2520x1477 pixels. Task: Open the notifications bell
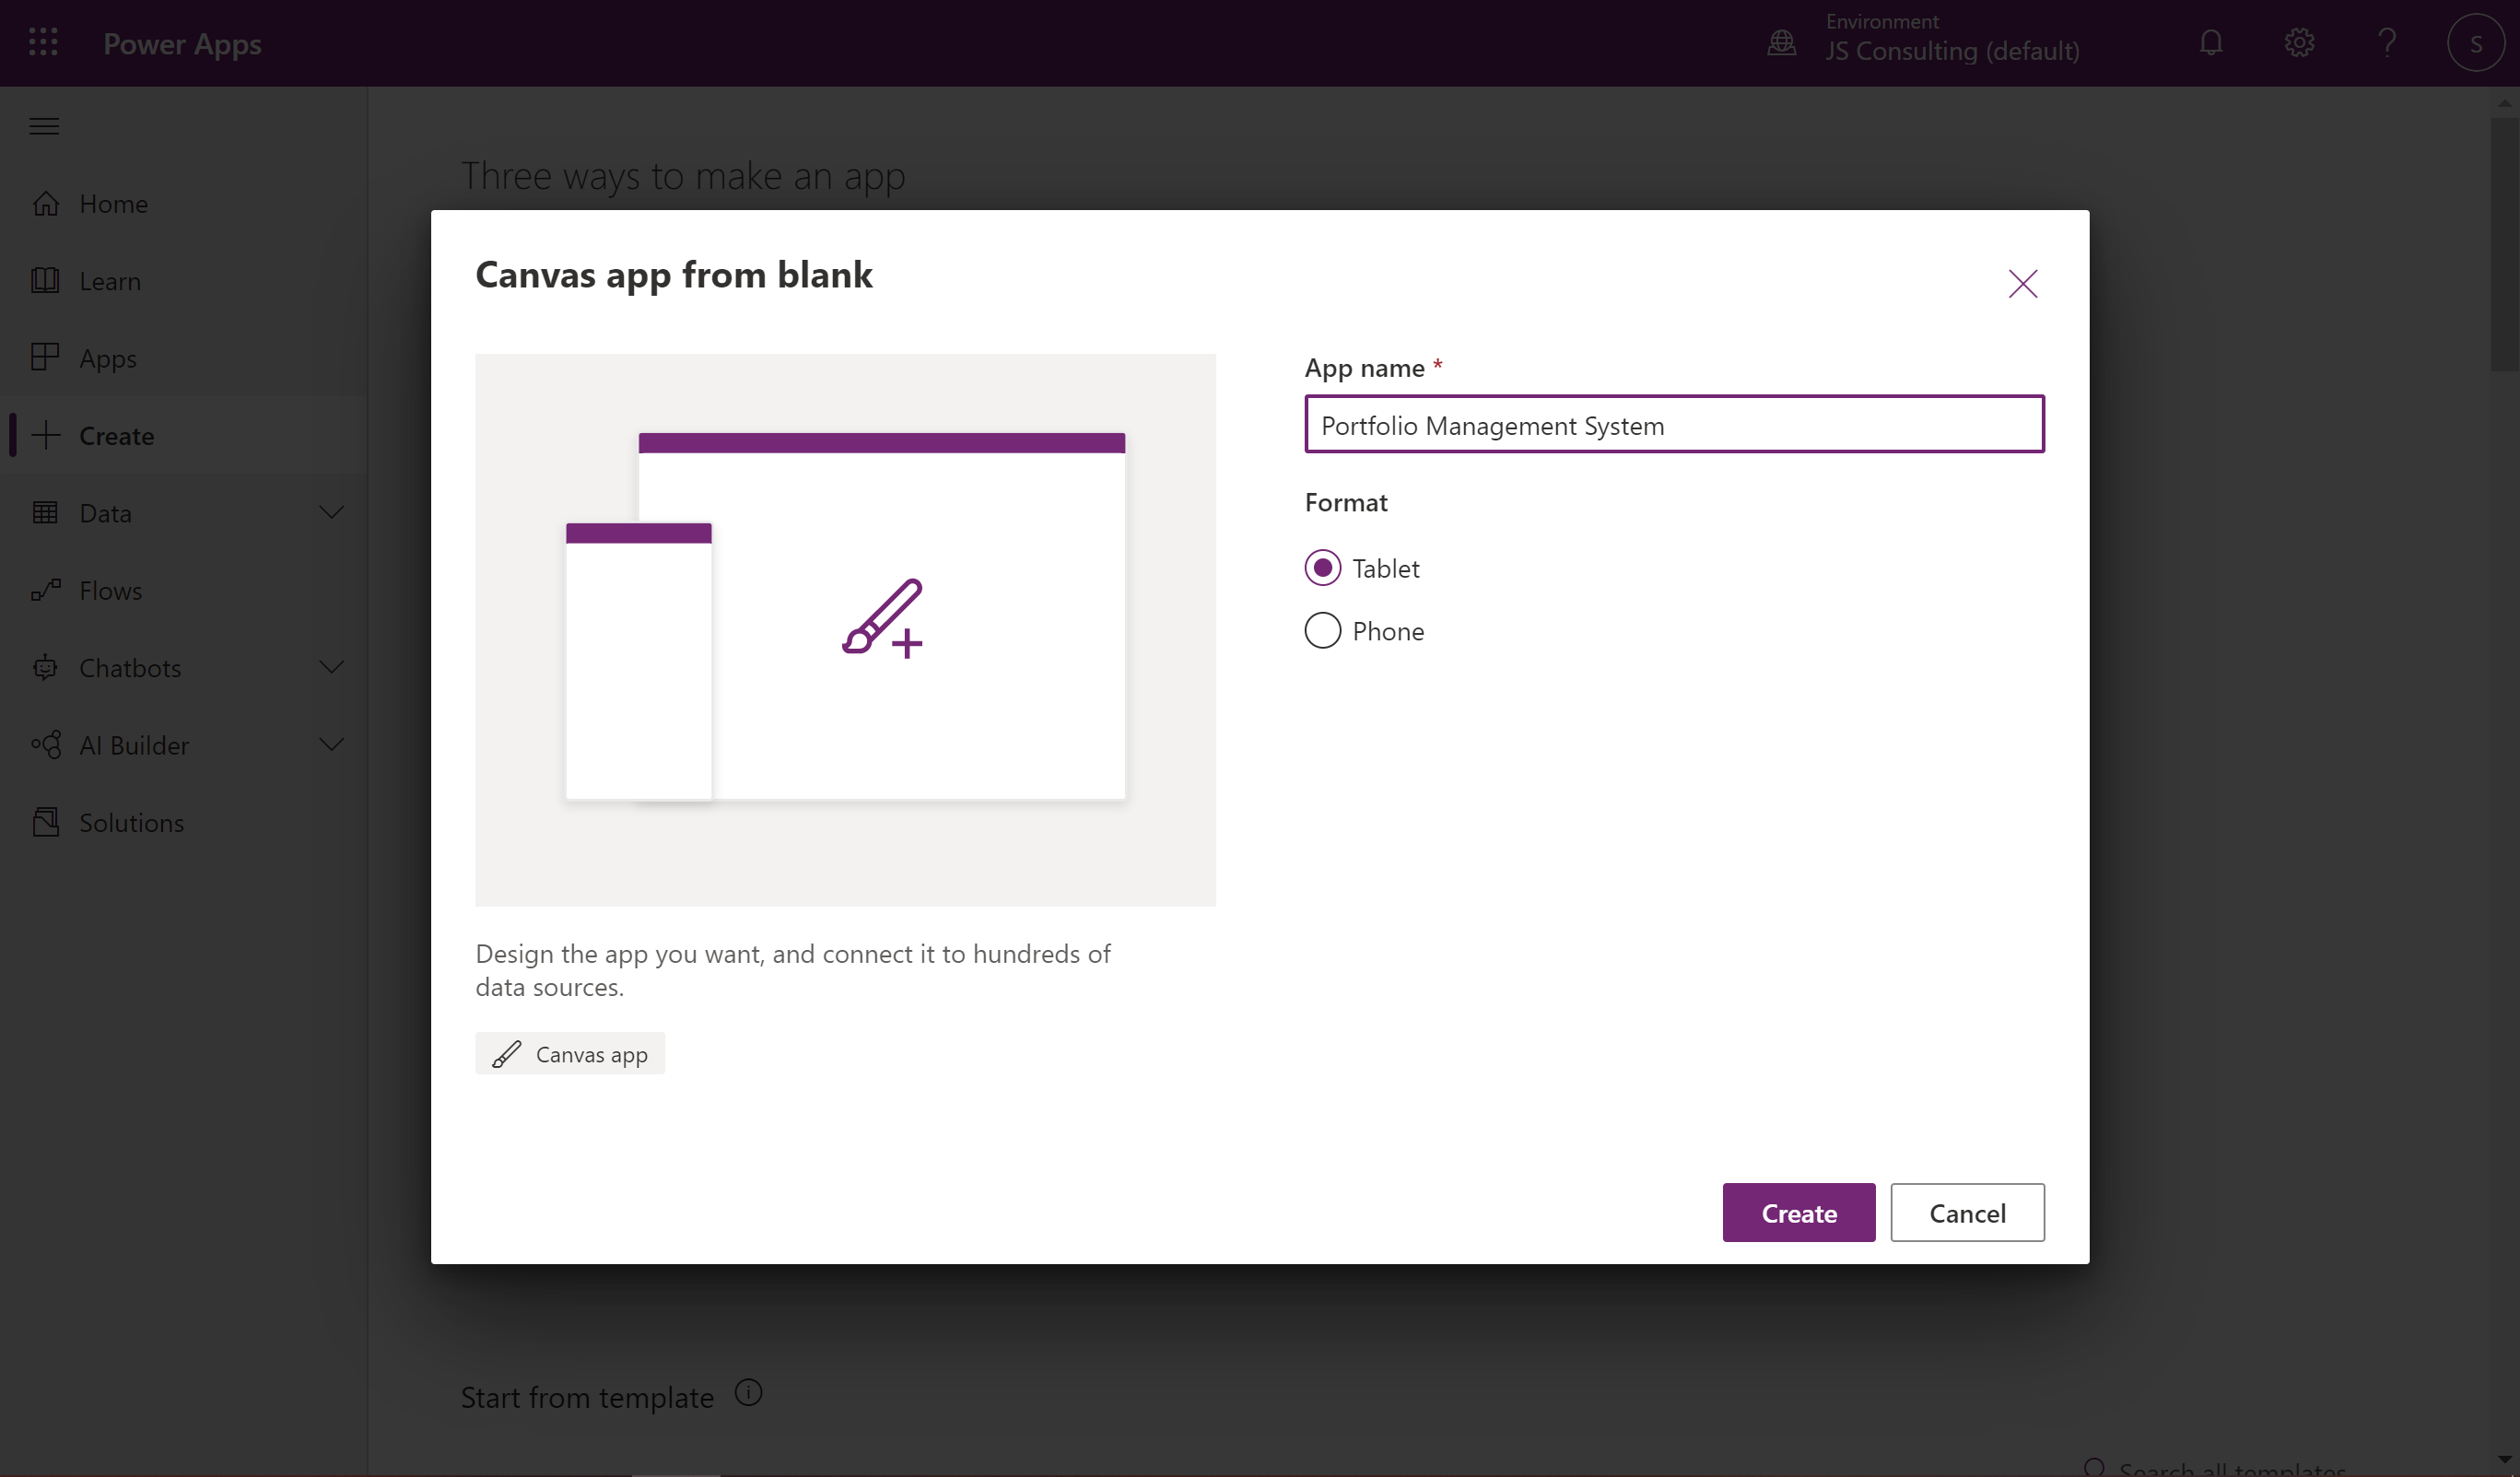point(2211,42)
